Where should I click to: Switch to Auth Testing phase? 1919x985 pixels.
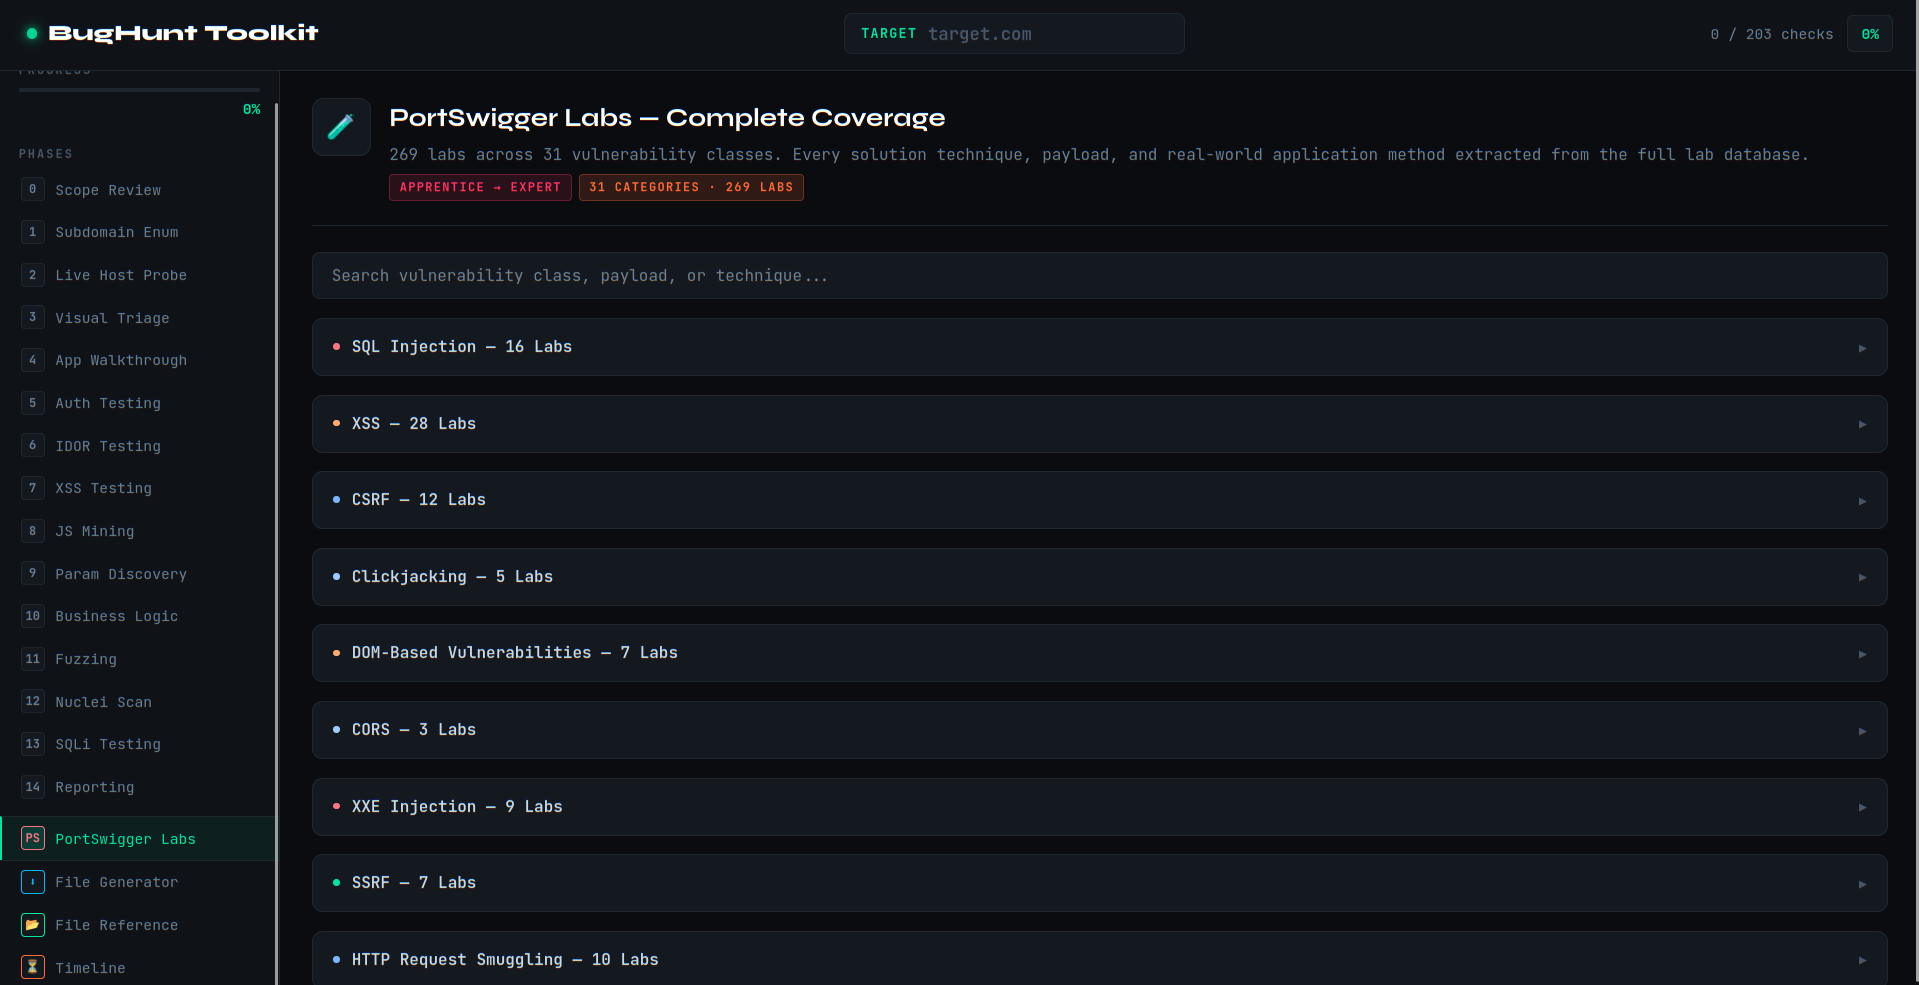click(138, 403)
